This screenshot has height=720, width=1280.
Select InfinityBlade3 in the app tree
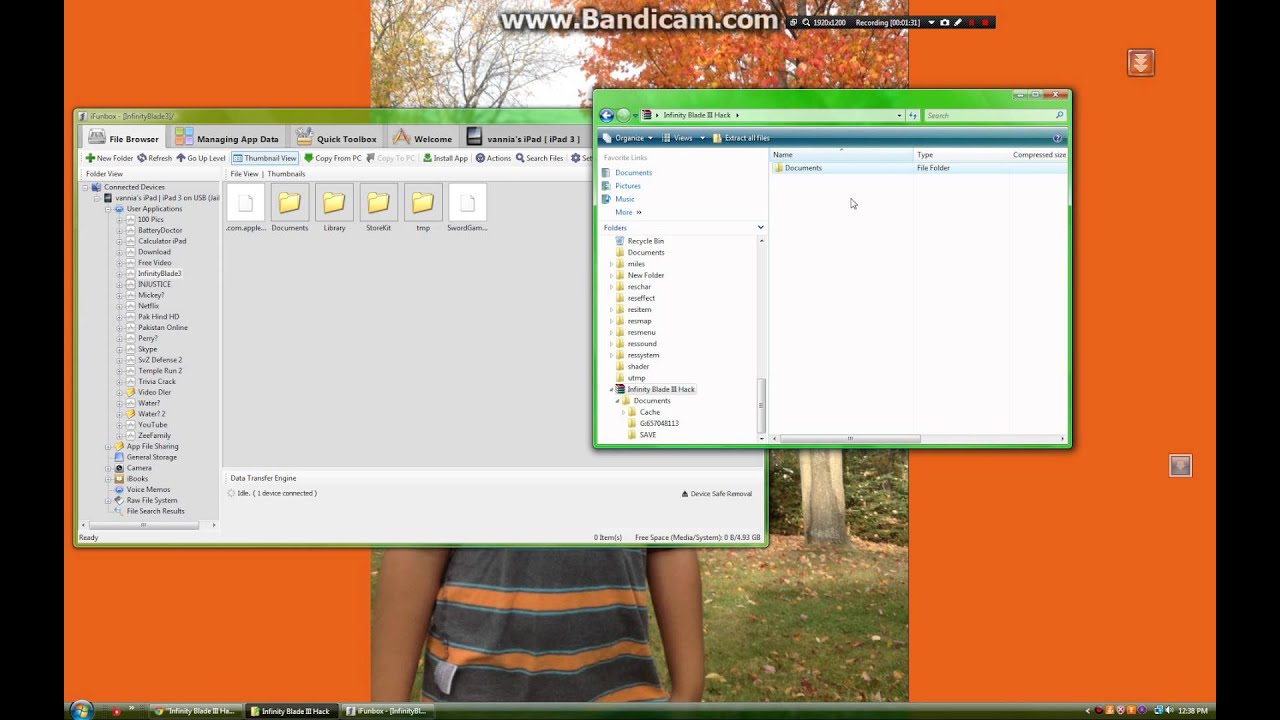coord(159,273)
